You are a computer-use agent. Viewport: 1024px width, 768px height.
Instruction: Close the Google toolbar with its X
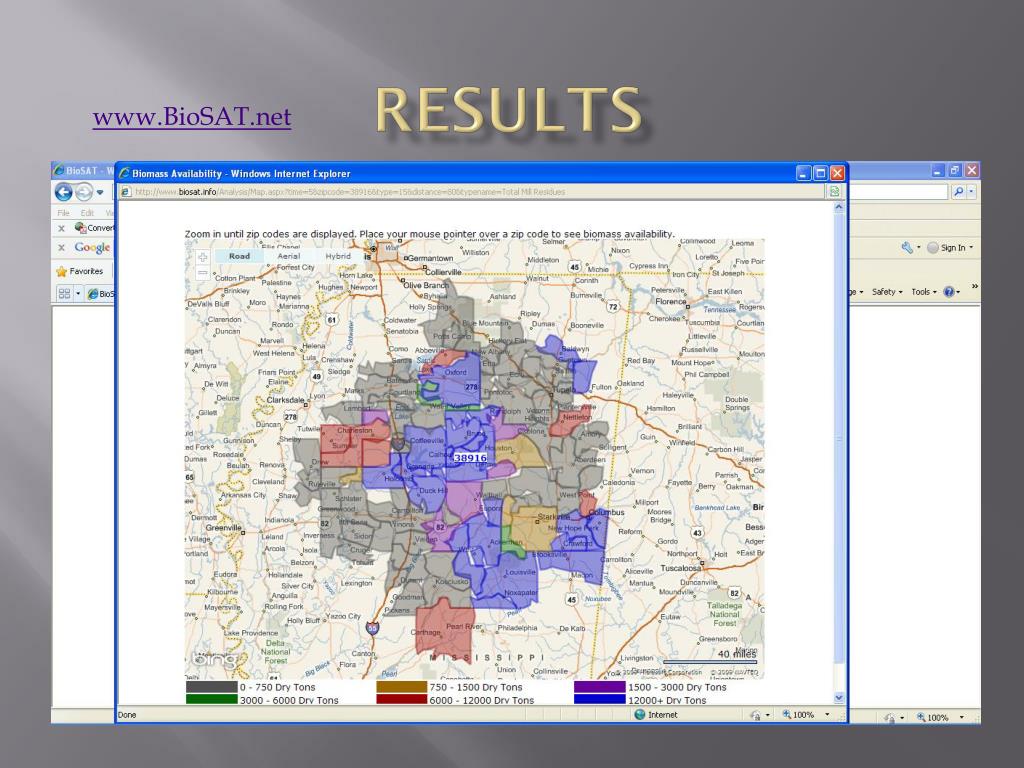click(x=61, y=248)
